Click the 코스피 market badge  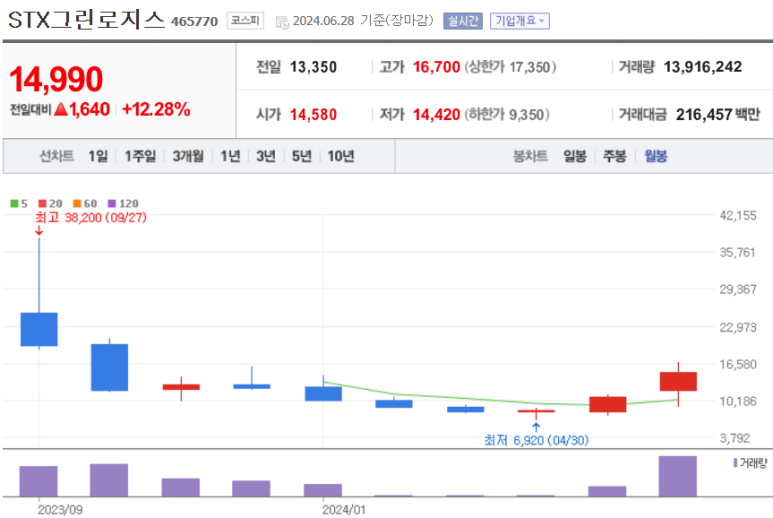point(245,21)
